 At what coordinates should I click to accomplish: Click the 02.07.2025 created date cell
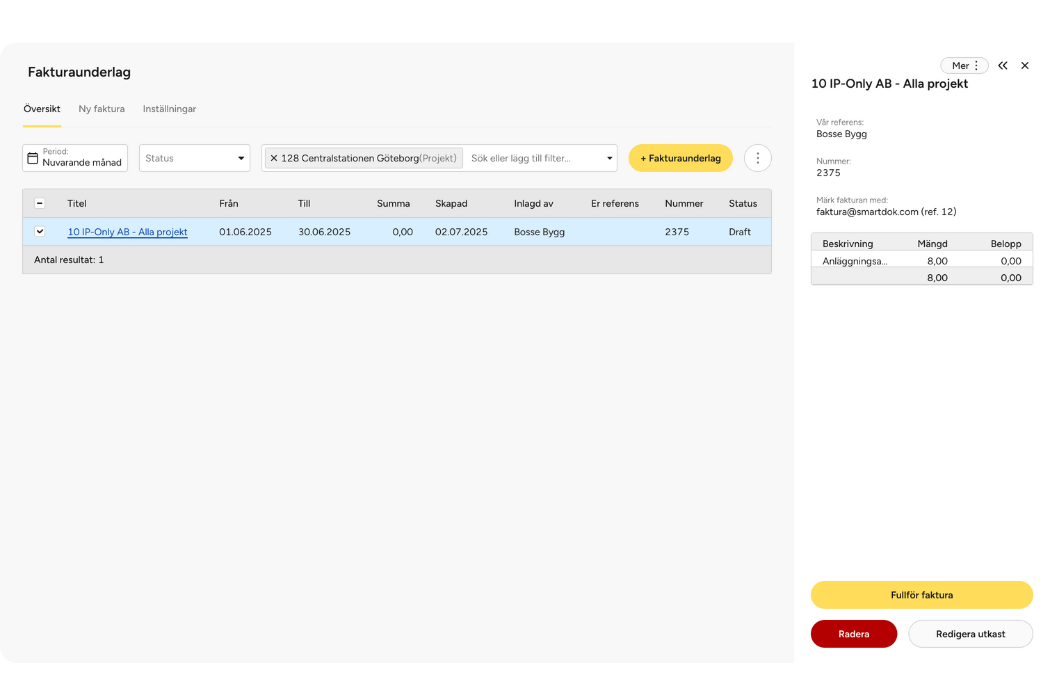(x=461, y=232)
